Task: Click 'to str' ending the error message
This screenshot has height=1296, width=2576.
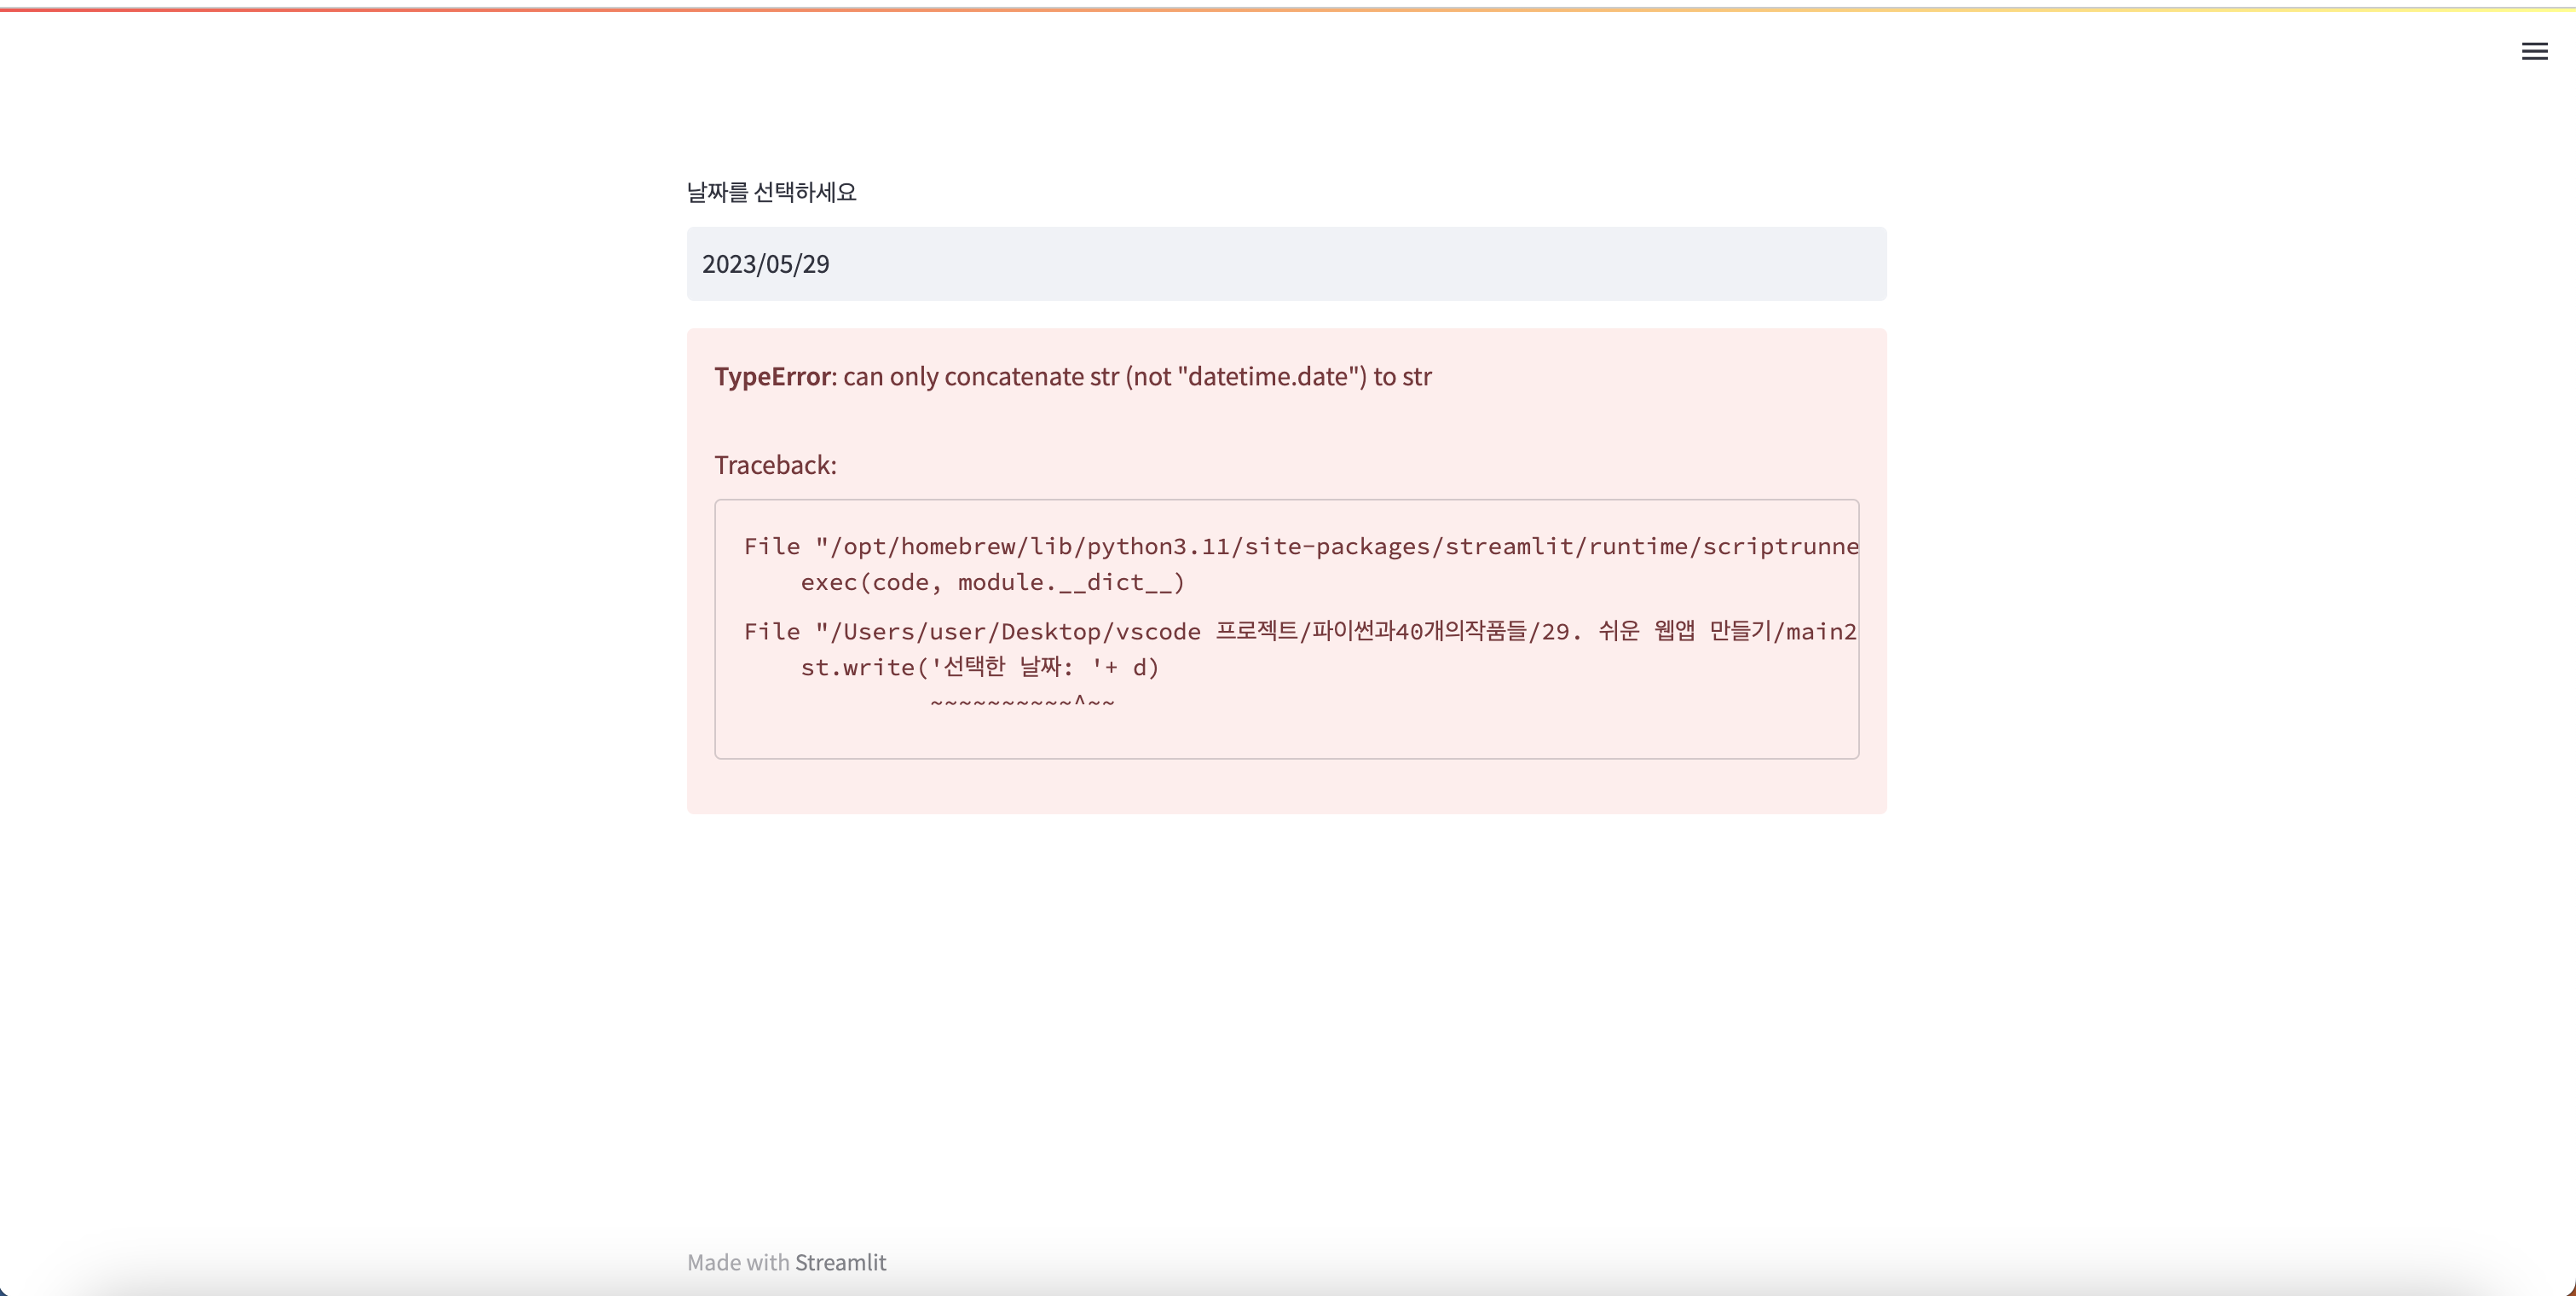Action: [1402, 376]
